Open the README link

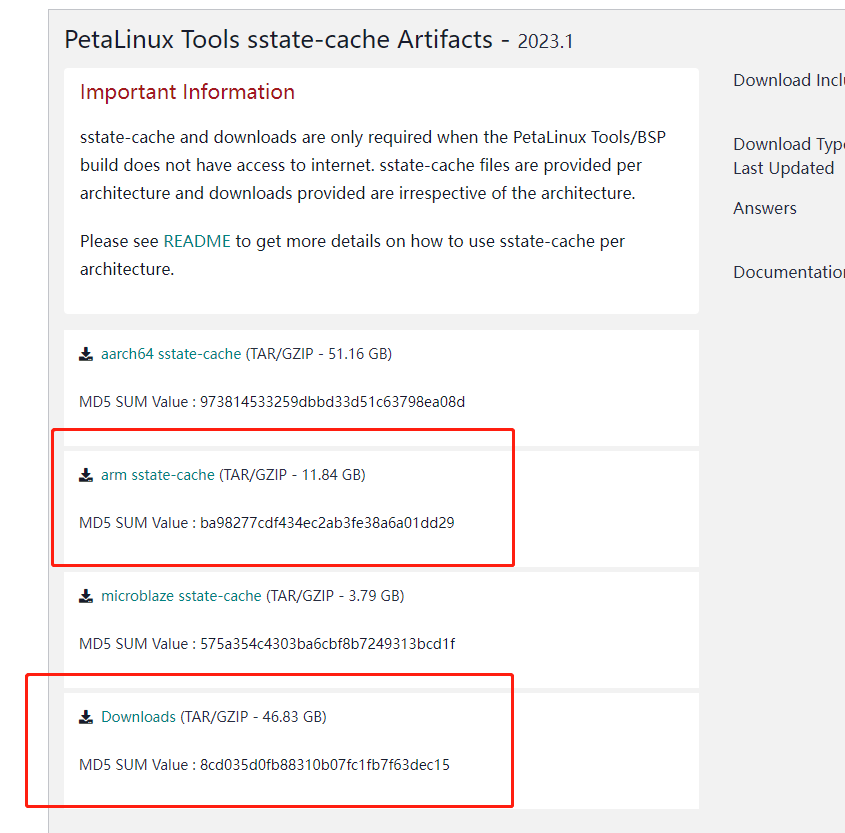(x=197, y=241)
